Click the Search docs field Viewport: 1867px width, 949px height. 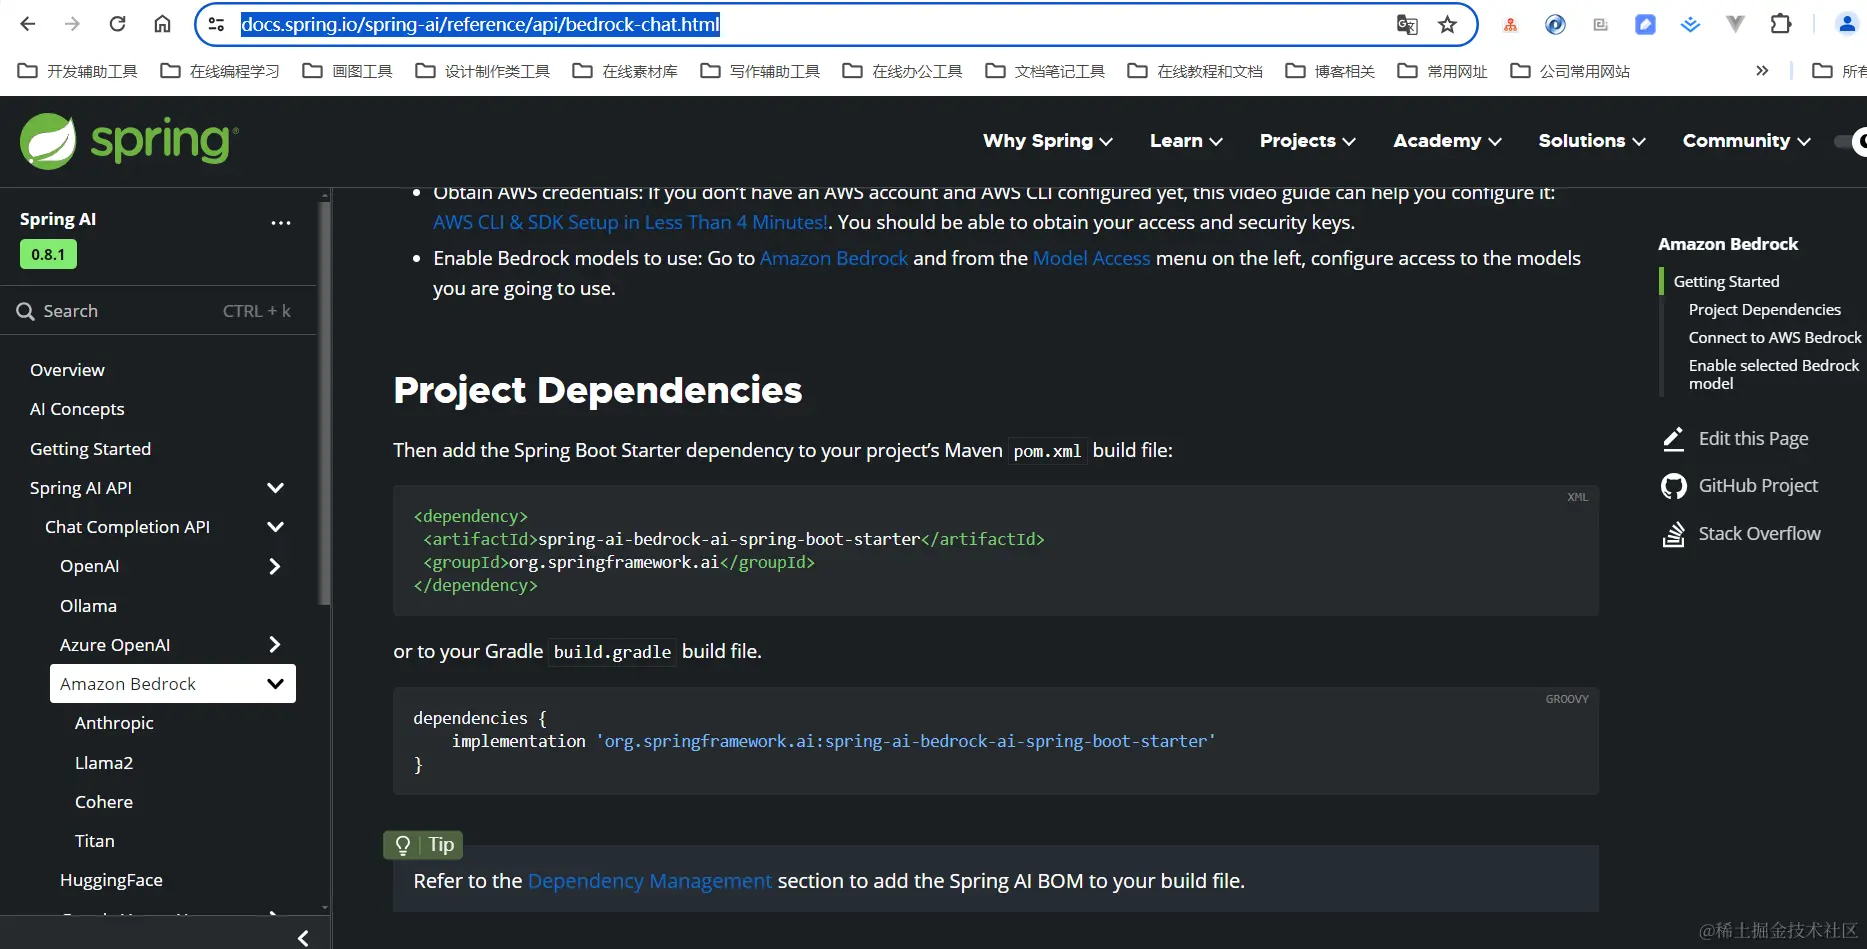158,311
